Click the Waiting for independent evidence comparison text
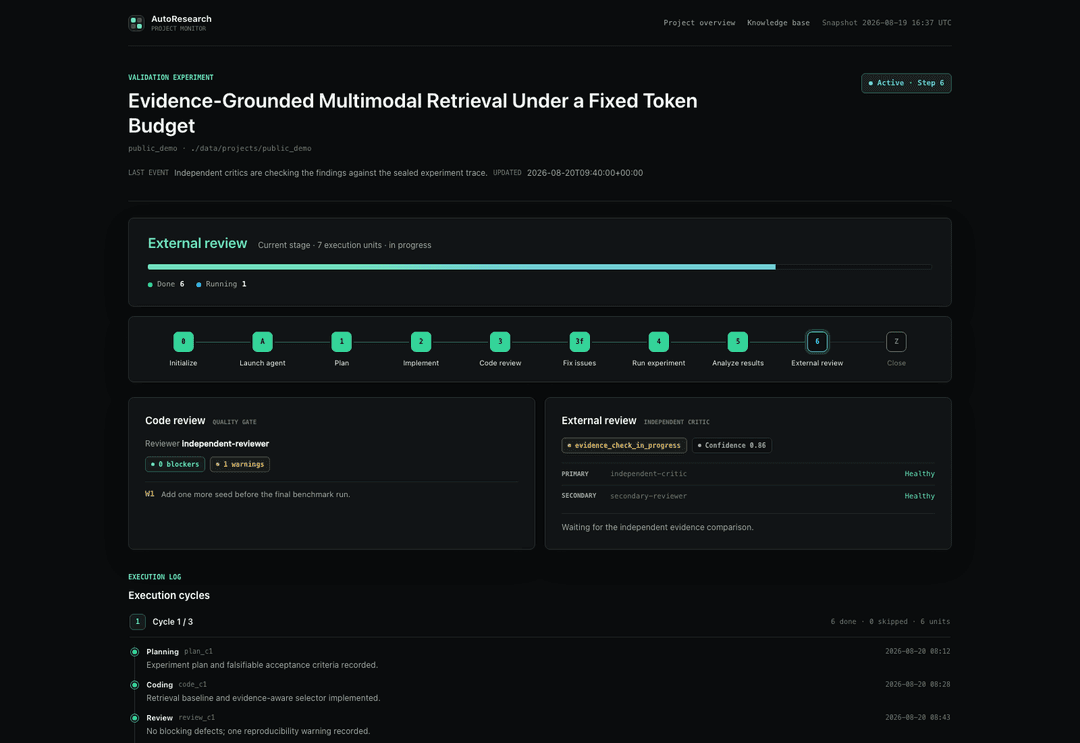 point(657,527)
